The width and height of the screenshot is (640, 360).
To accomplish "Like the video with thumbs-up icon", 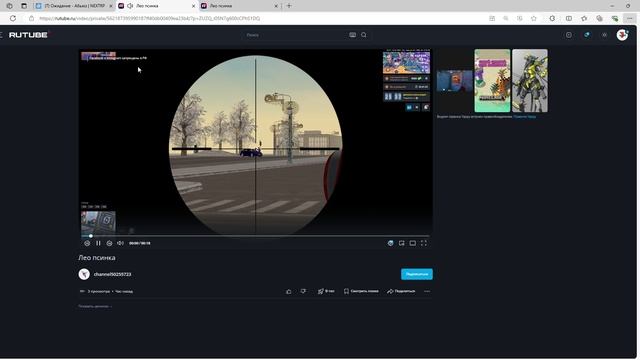I will [x=289, y=291].
